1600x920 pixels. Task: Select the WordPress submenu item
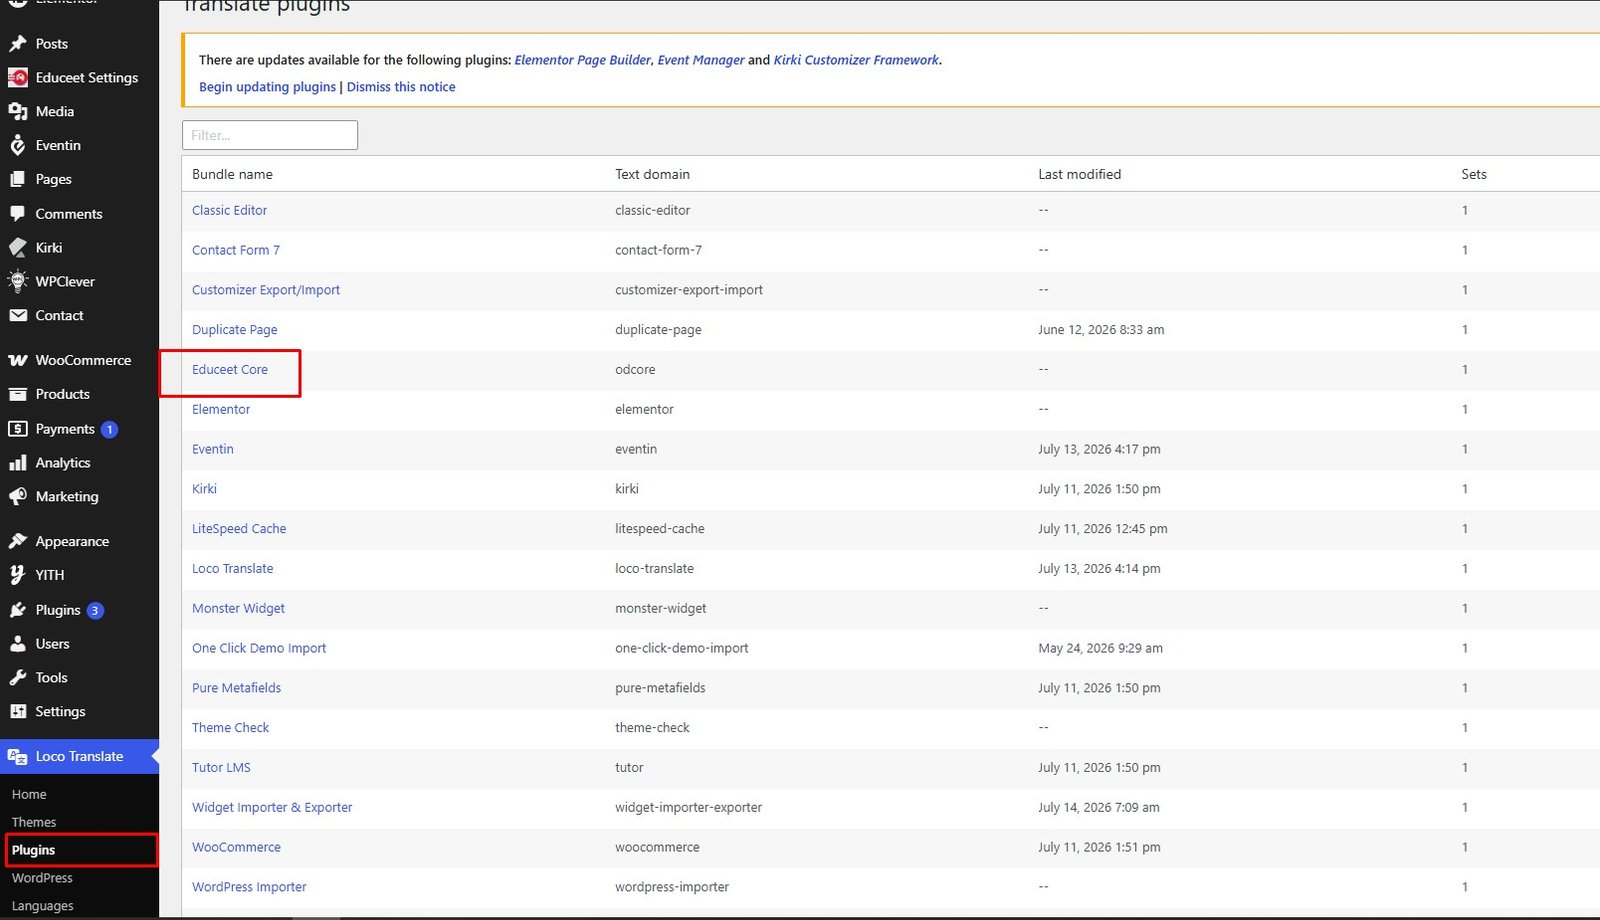(42, 878)
